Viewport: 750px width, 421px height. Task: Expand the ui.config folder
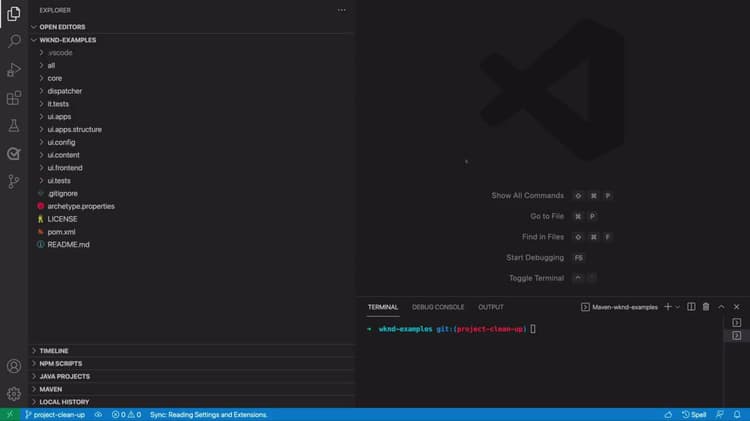(191, 142)
